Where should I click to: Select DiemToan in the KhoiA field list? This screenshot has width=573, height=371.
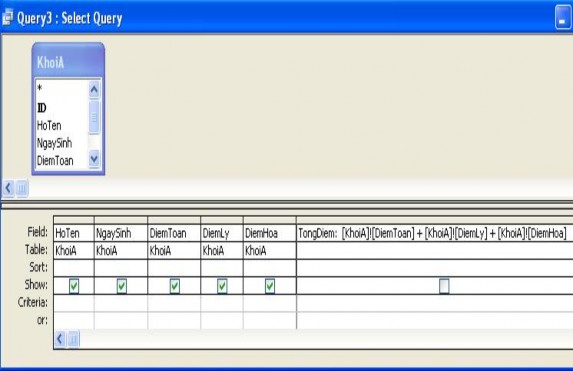pos(55,161)
